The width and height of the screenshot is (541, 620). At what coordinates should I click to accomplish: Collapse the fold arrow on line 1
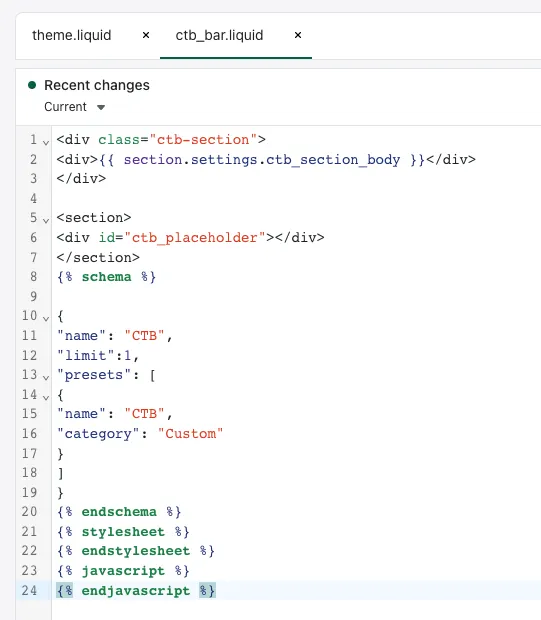(46, 142)
